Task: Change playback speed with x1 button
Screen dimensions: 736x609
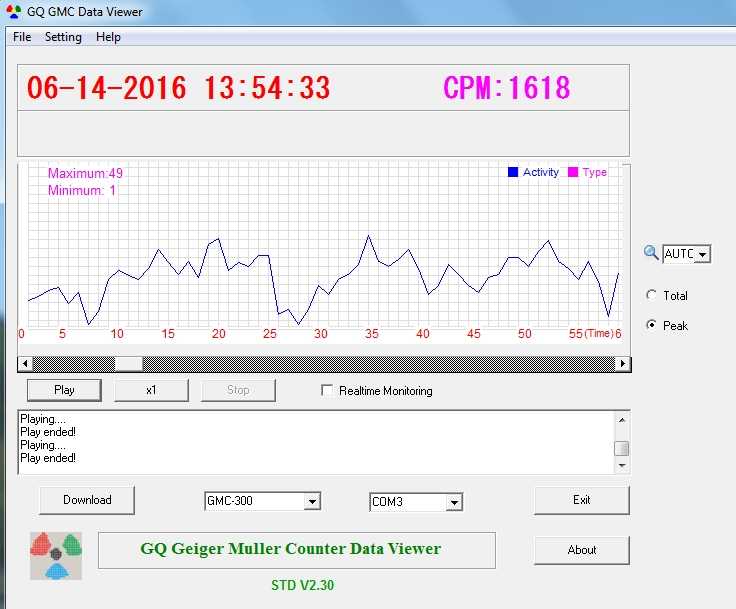Action: 151,390
